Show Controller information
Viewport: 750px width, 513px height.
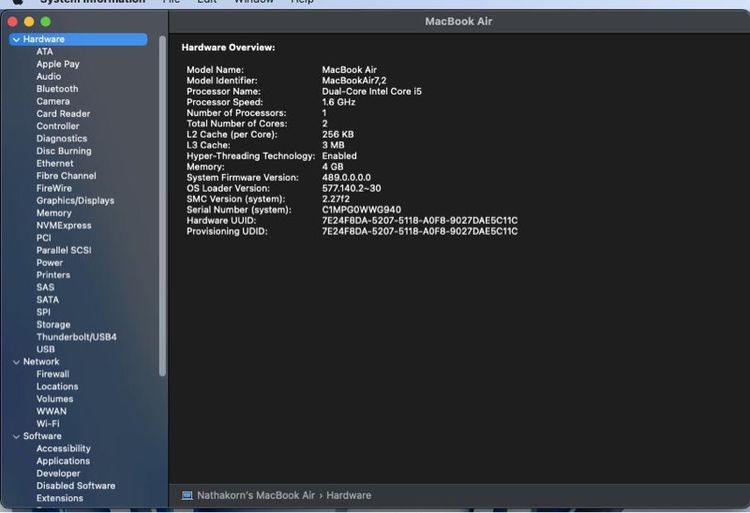click(58, 126)
